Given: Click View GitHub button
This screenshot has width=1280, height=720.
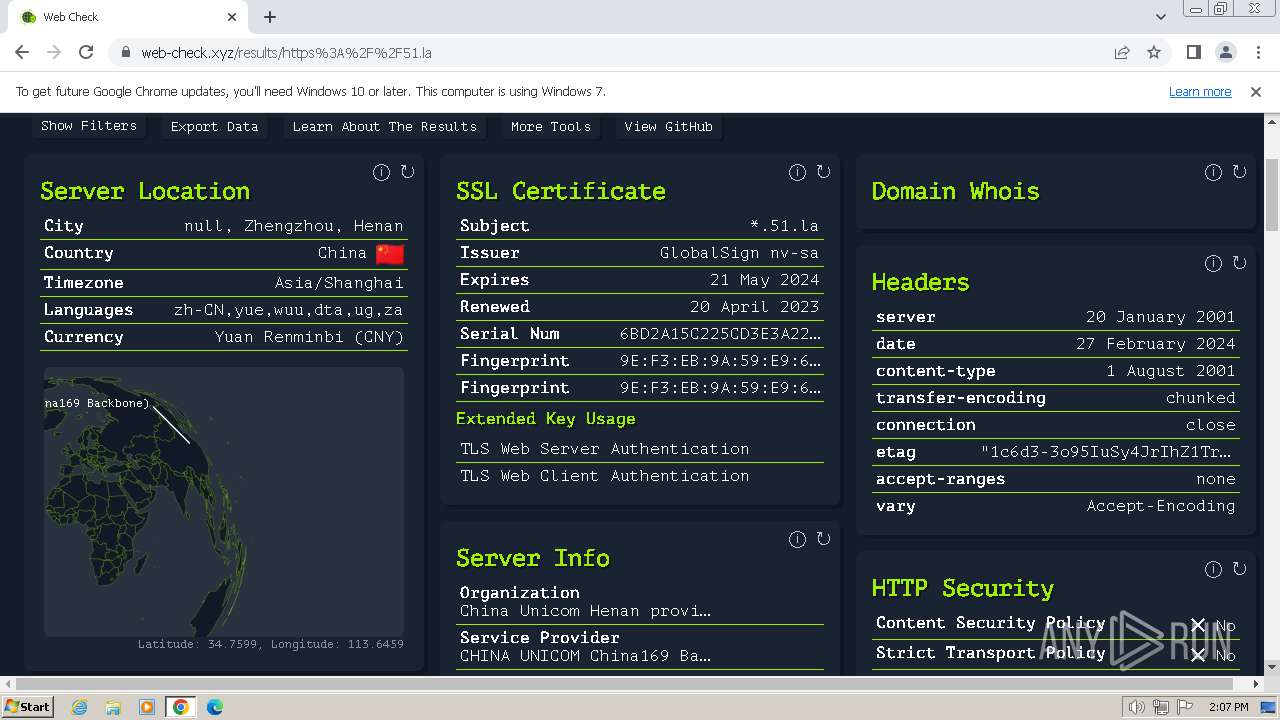Looking at the screenshot, I should click(668, 126).
